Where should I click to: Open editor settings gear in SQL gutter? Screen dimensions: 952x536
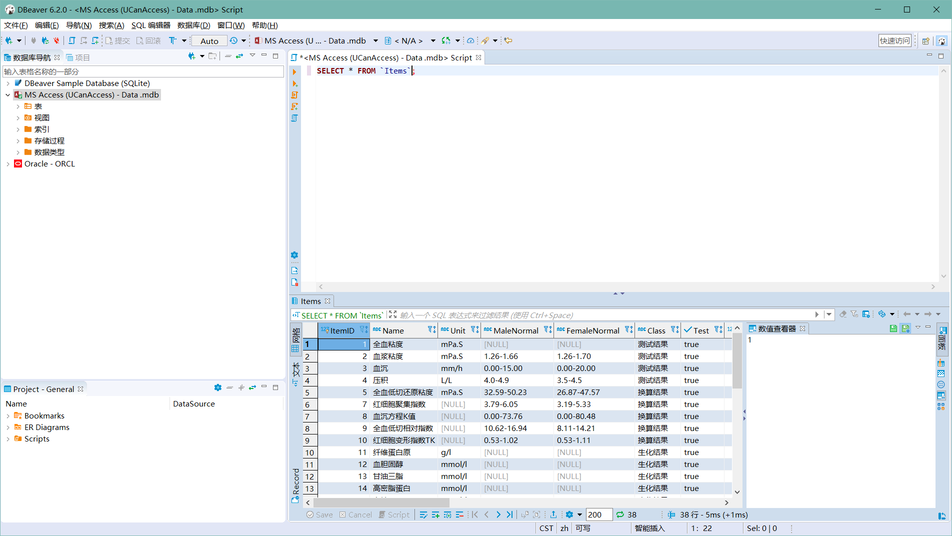pos(294,256)
